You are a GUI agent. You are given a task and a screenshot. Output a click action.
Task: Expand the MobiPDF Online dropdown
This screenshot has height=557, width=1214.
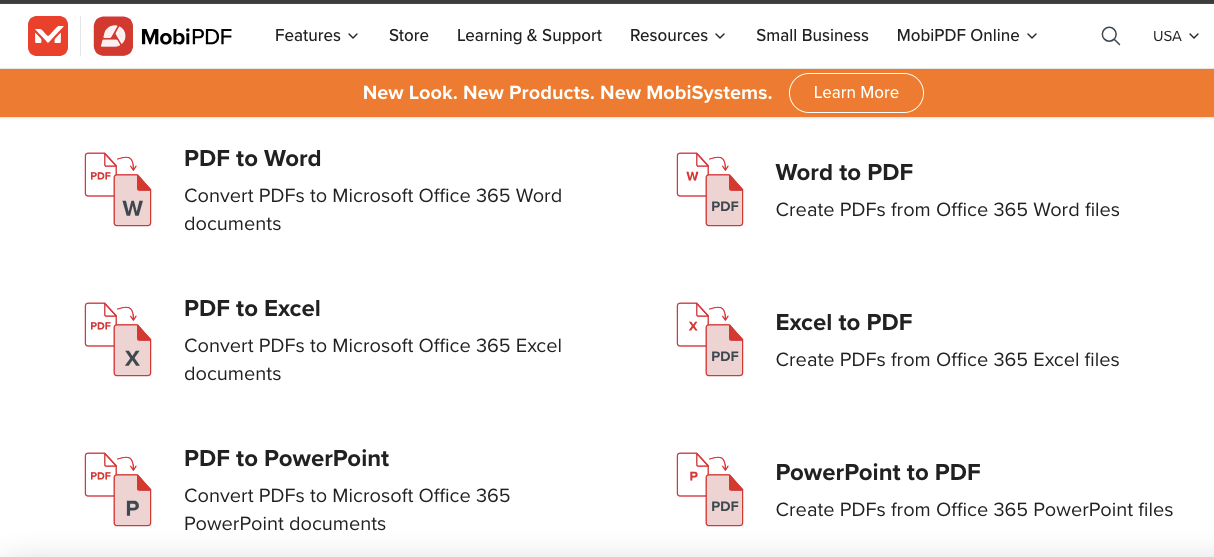966,36
